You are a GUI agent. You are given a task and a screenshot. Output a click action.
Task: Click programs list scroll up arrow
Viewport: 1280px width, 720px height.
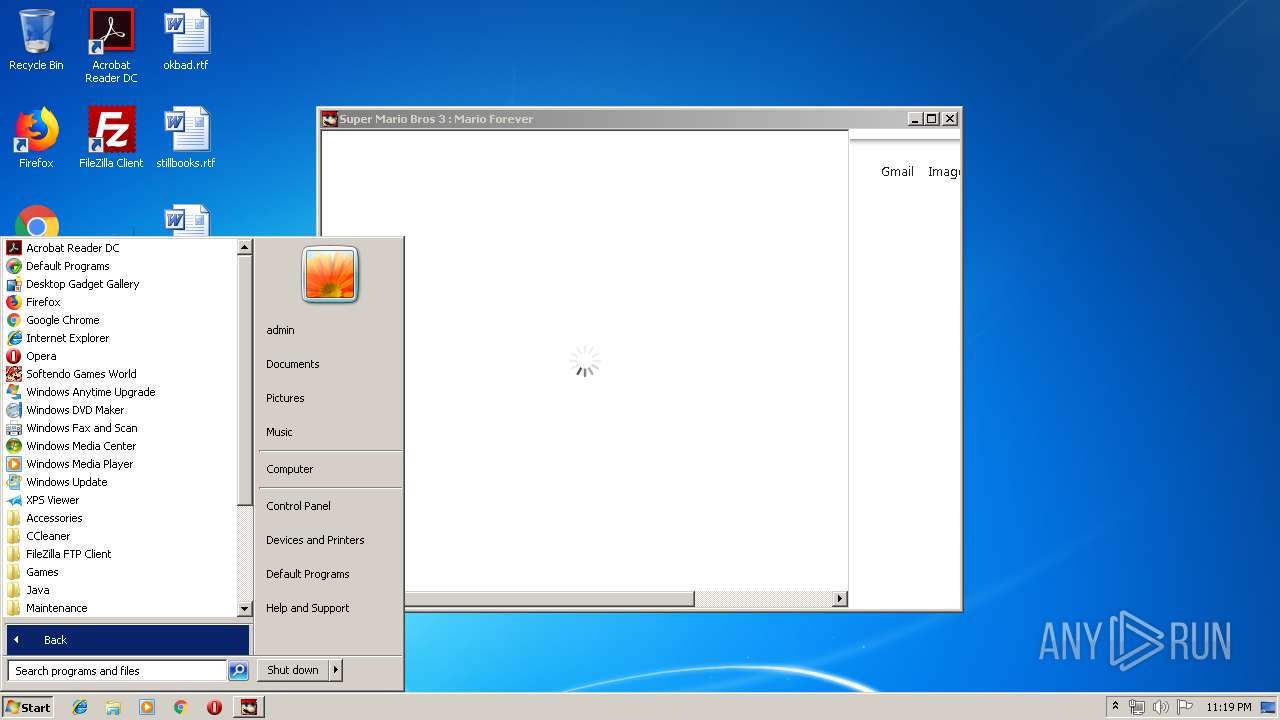(244, 247)
